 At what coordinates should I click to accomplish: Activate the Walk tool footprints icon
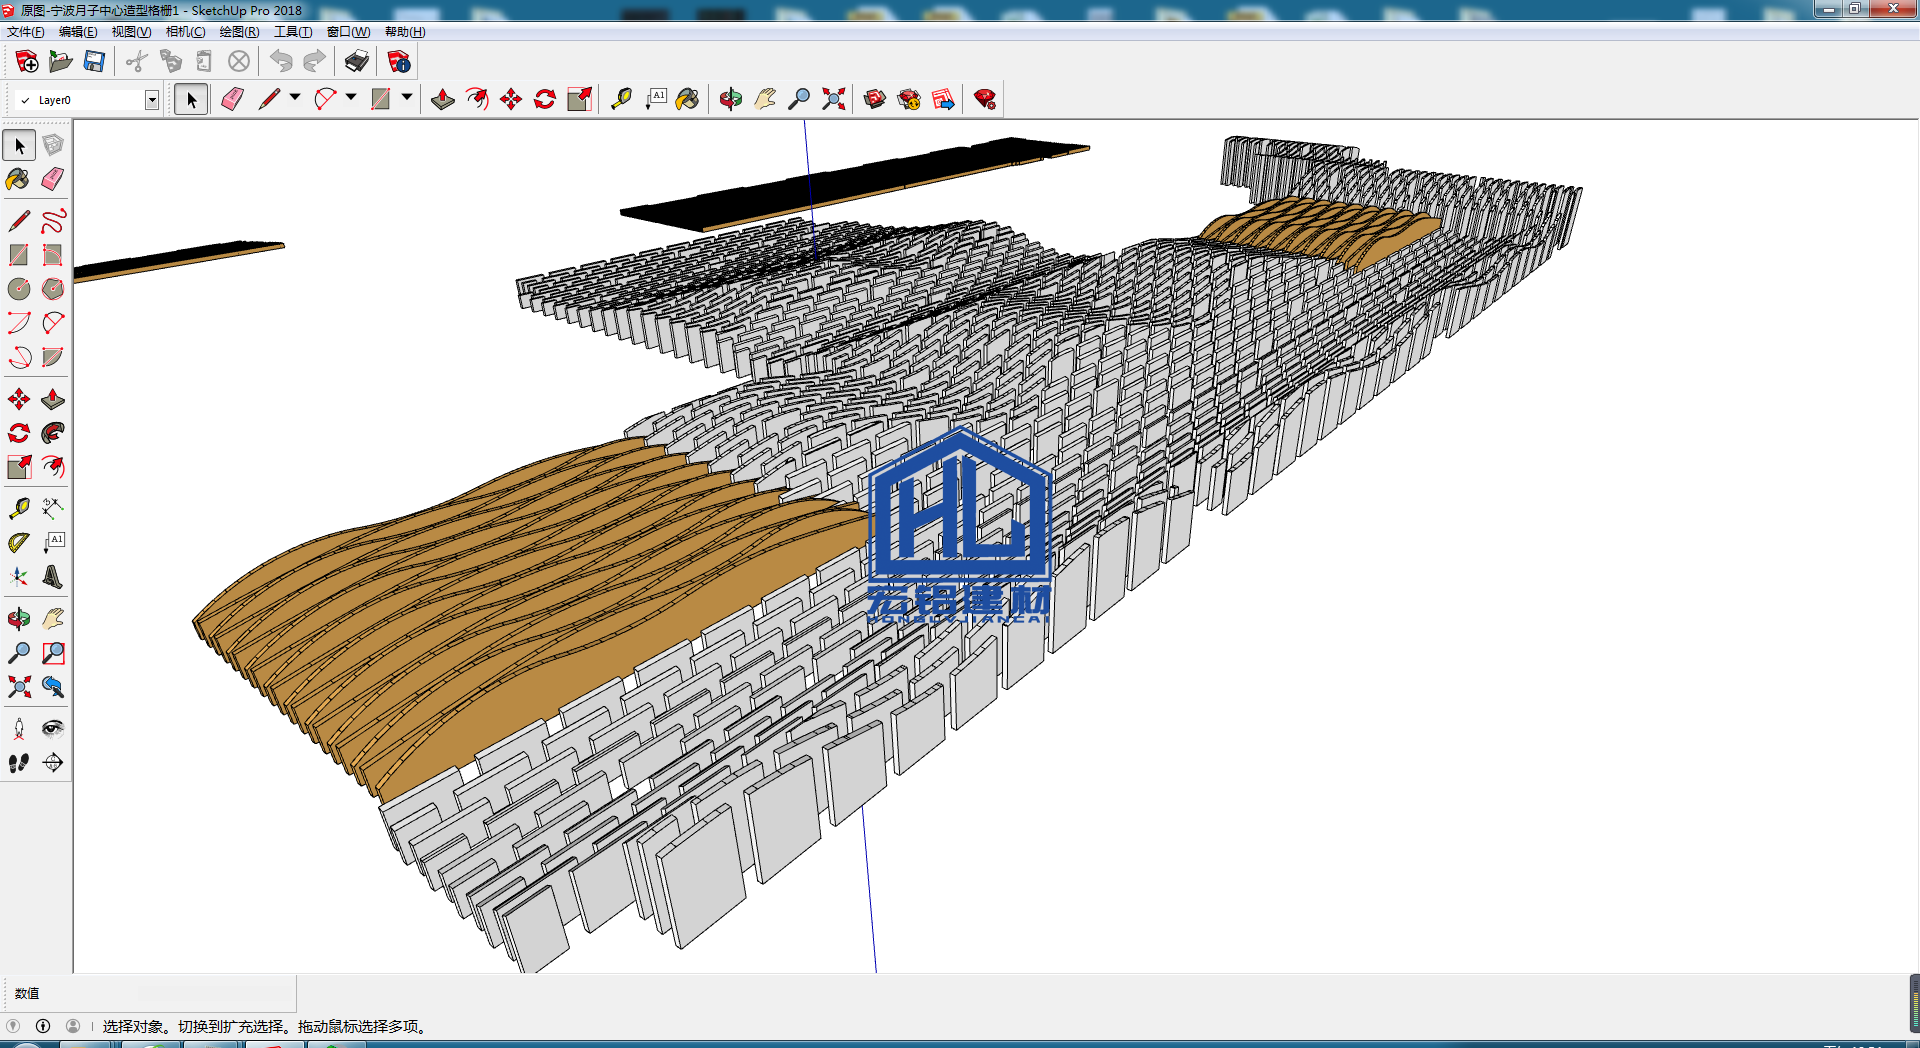click(19, 763)
